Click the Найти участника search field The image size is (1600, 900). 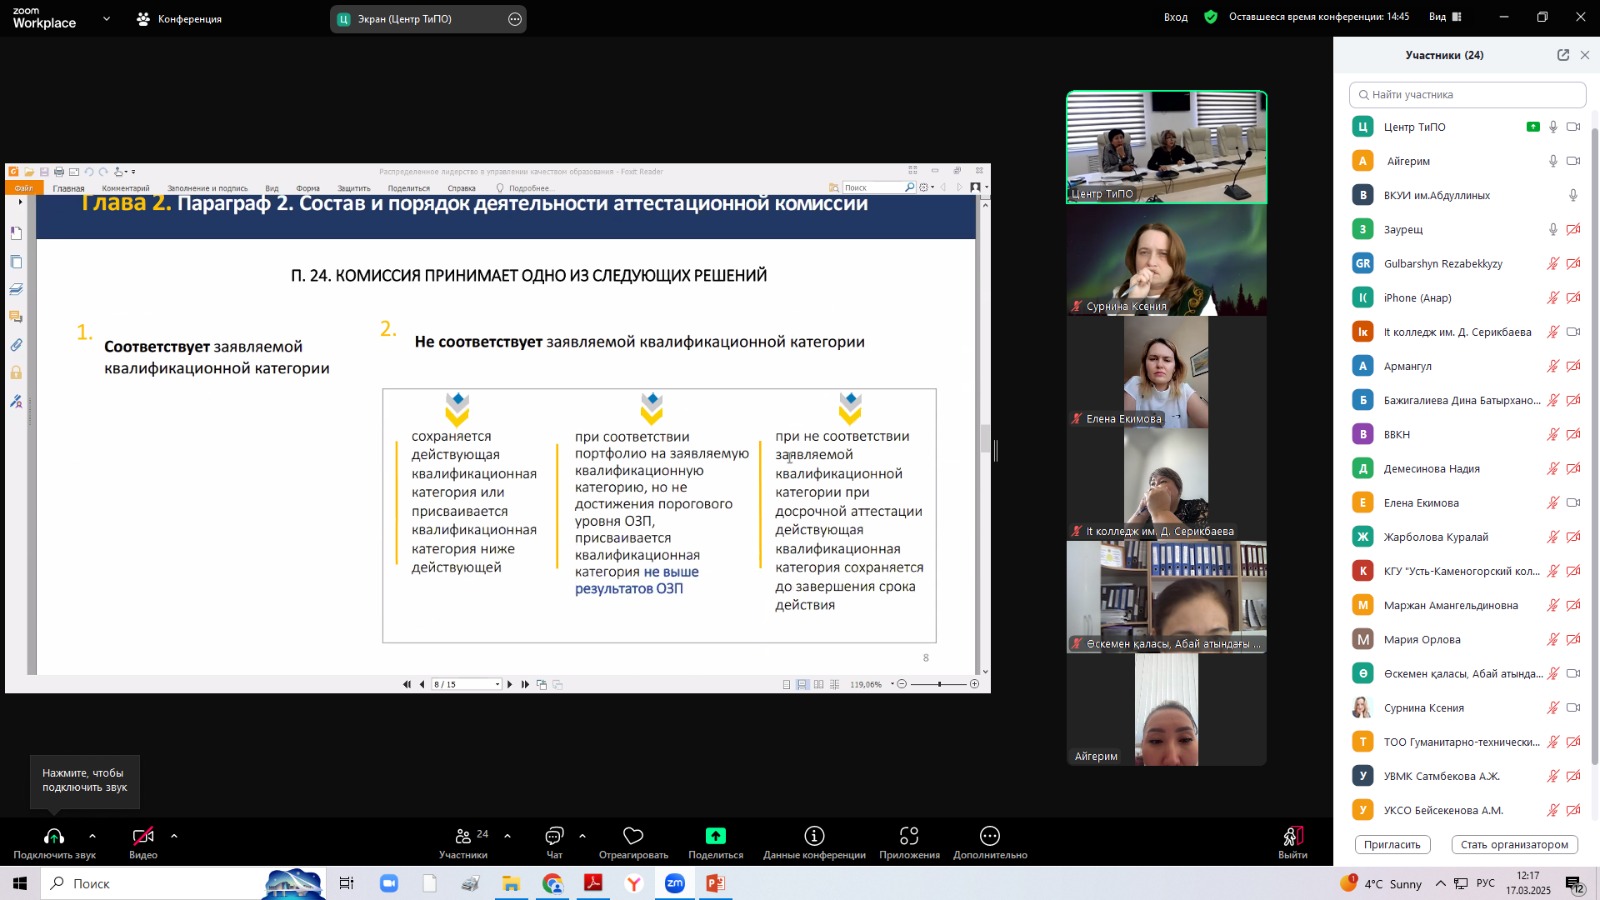coord(1468,95)
